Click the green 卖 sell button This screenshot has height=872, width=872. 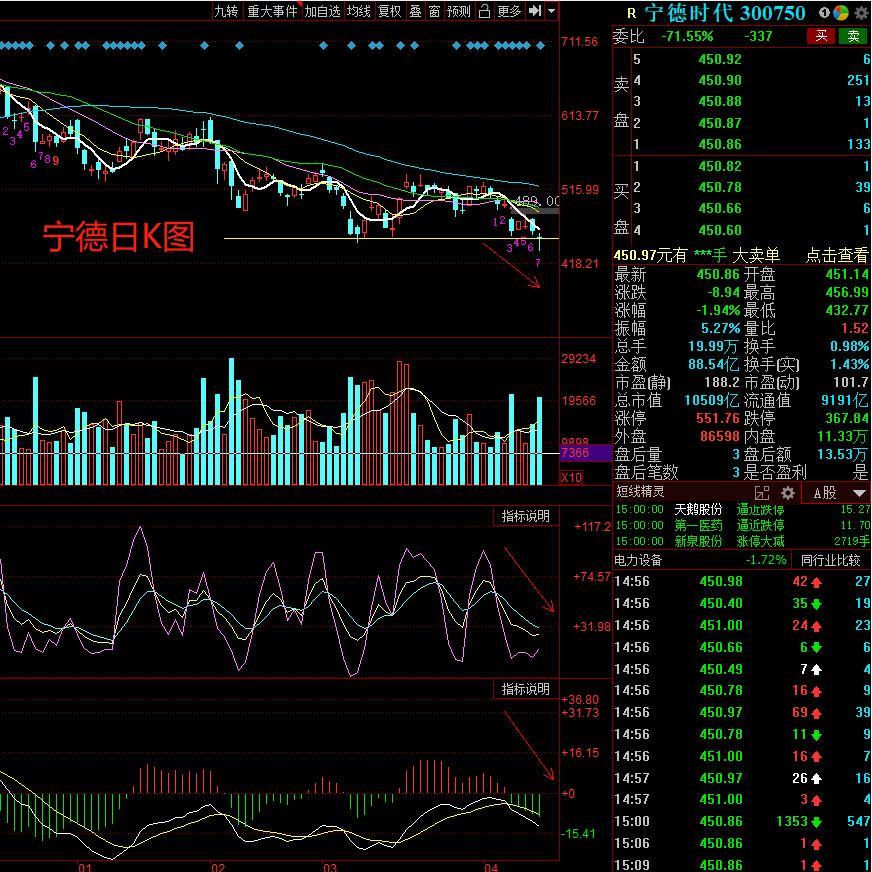[853, 36]
